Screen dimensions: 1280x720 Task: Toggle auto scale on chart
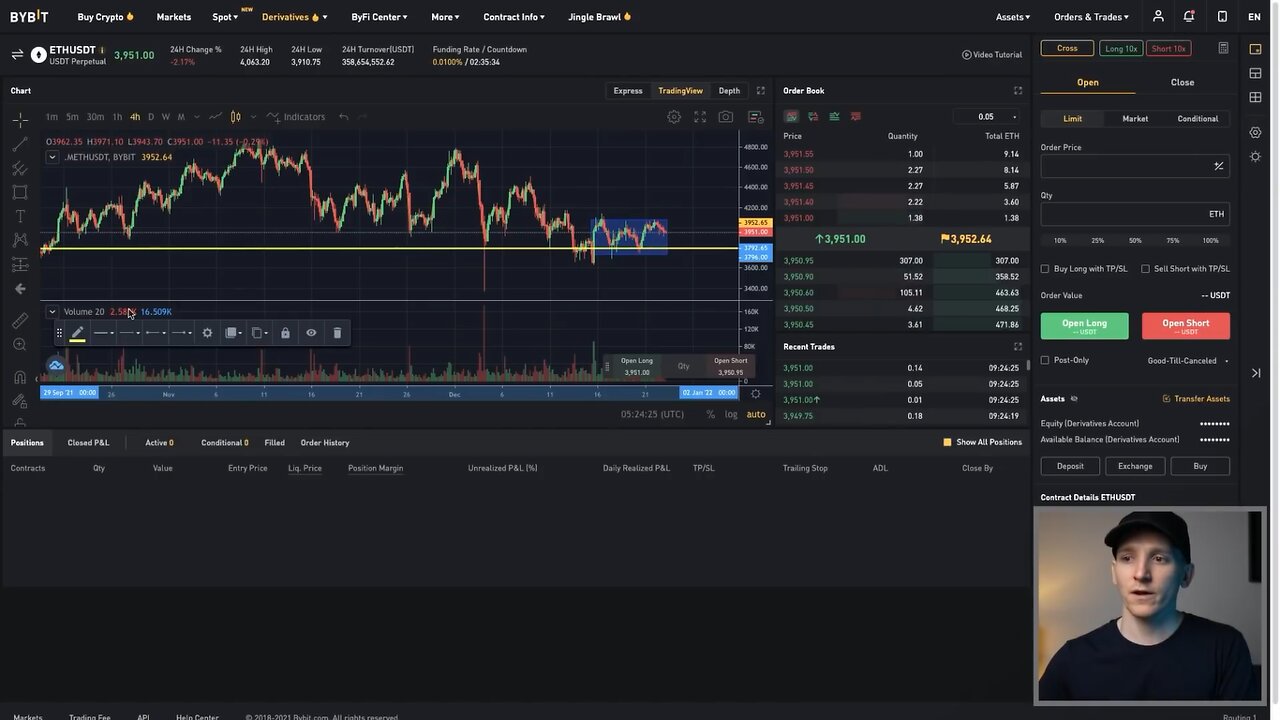[x=756, y=414]
